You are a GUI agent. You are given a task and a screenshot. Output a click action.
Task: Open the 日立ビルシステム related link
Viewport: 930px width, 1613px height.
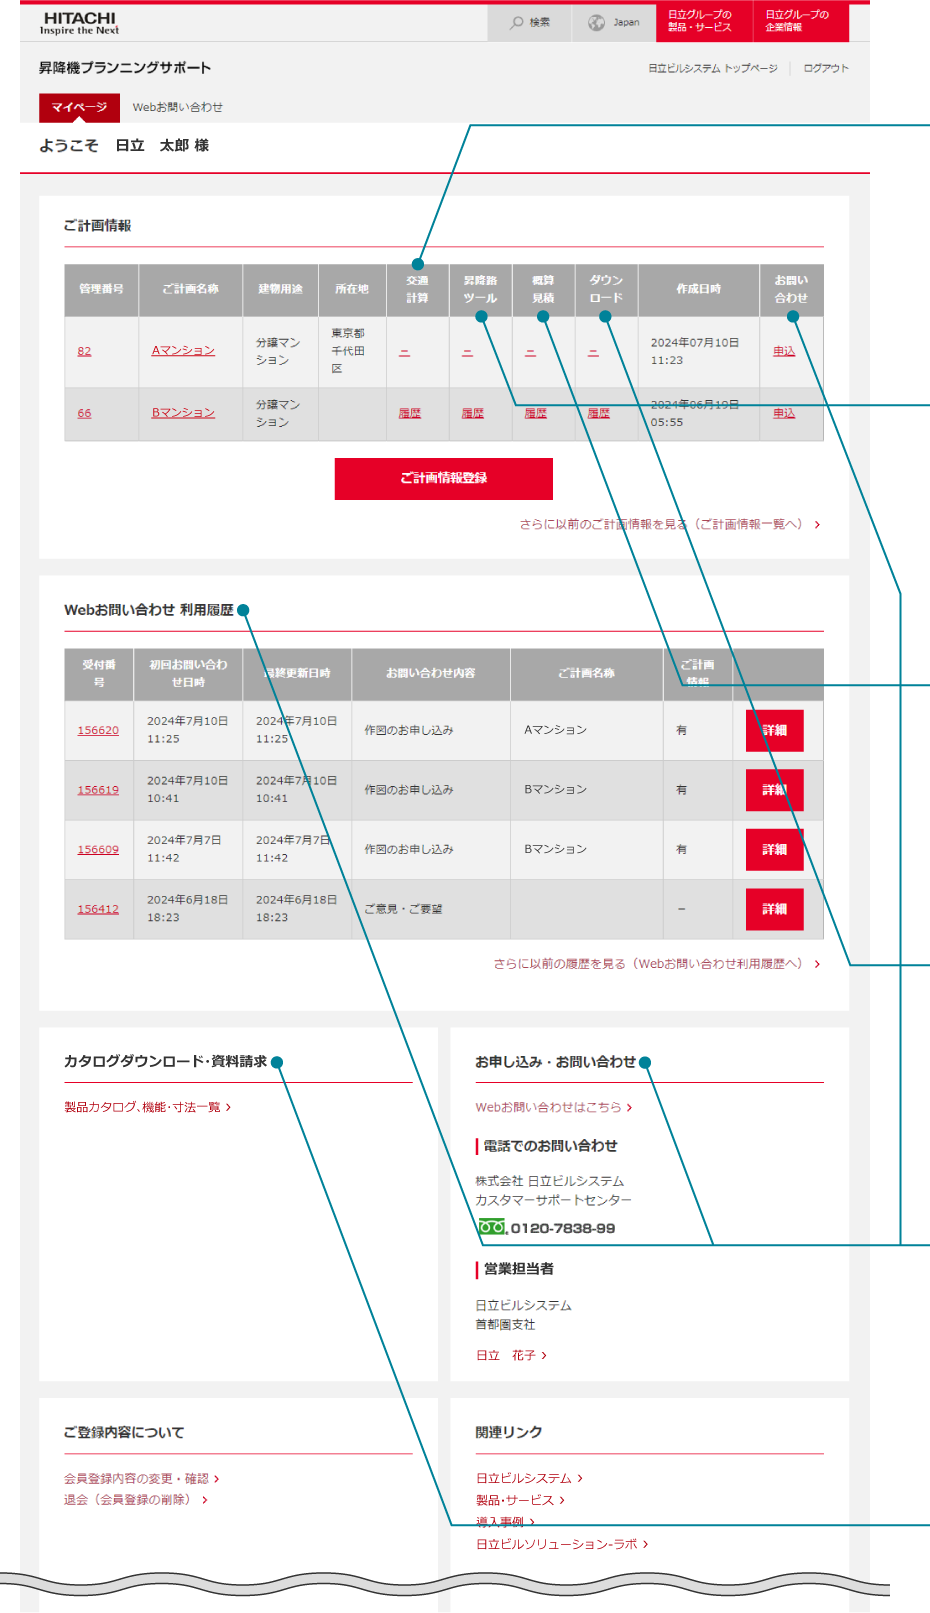coord(529,1478)
